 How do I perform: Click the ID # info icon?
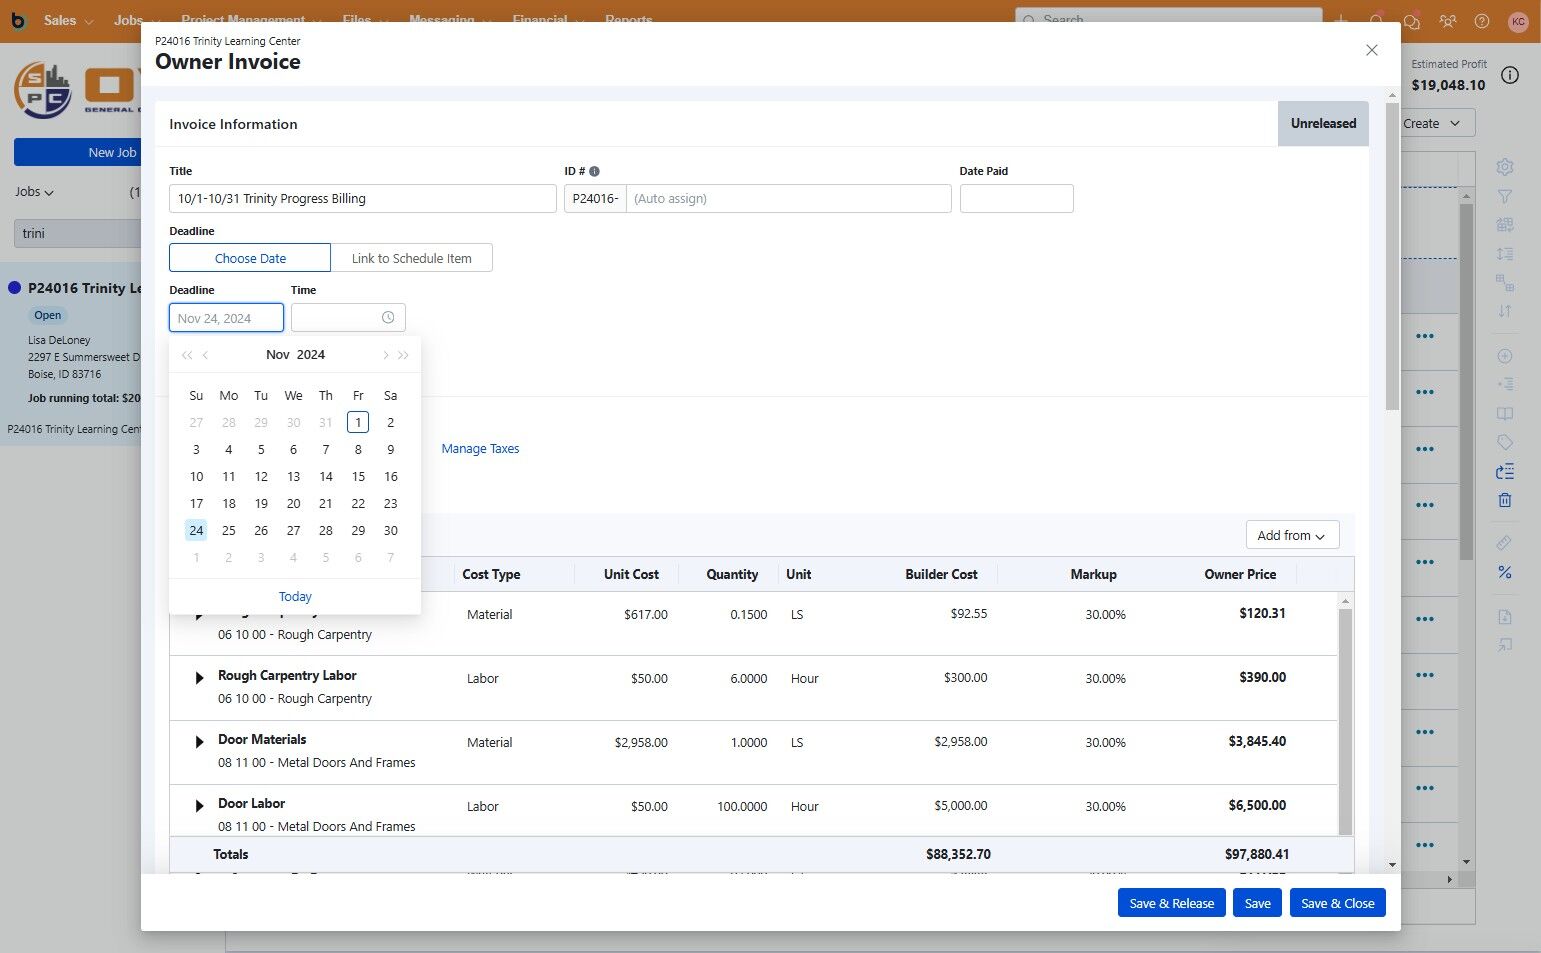coord(594,171)
